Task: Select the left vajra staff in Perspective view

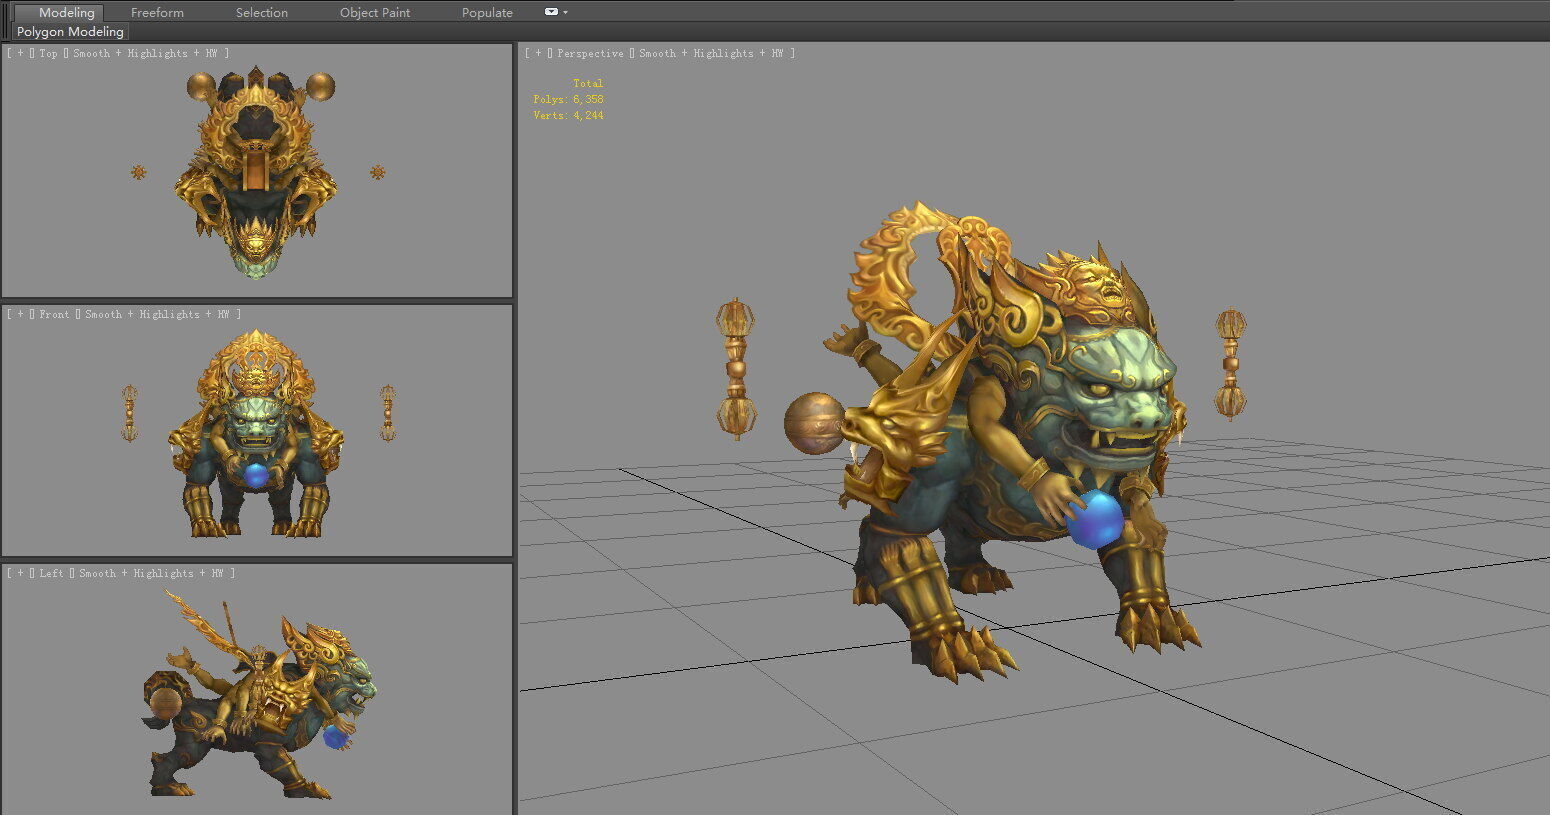Action: coord(735,369)
